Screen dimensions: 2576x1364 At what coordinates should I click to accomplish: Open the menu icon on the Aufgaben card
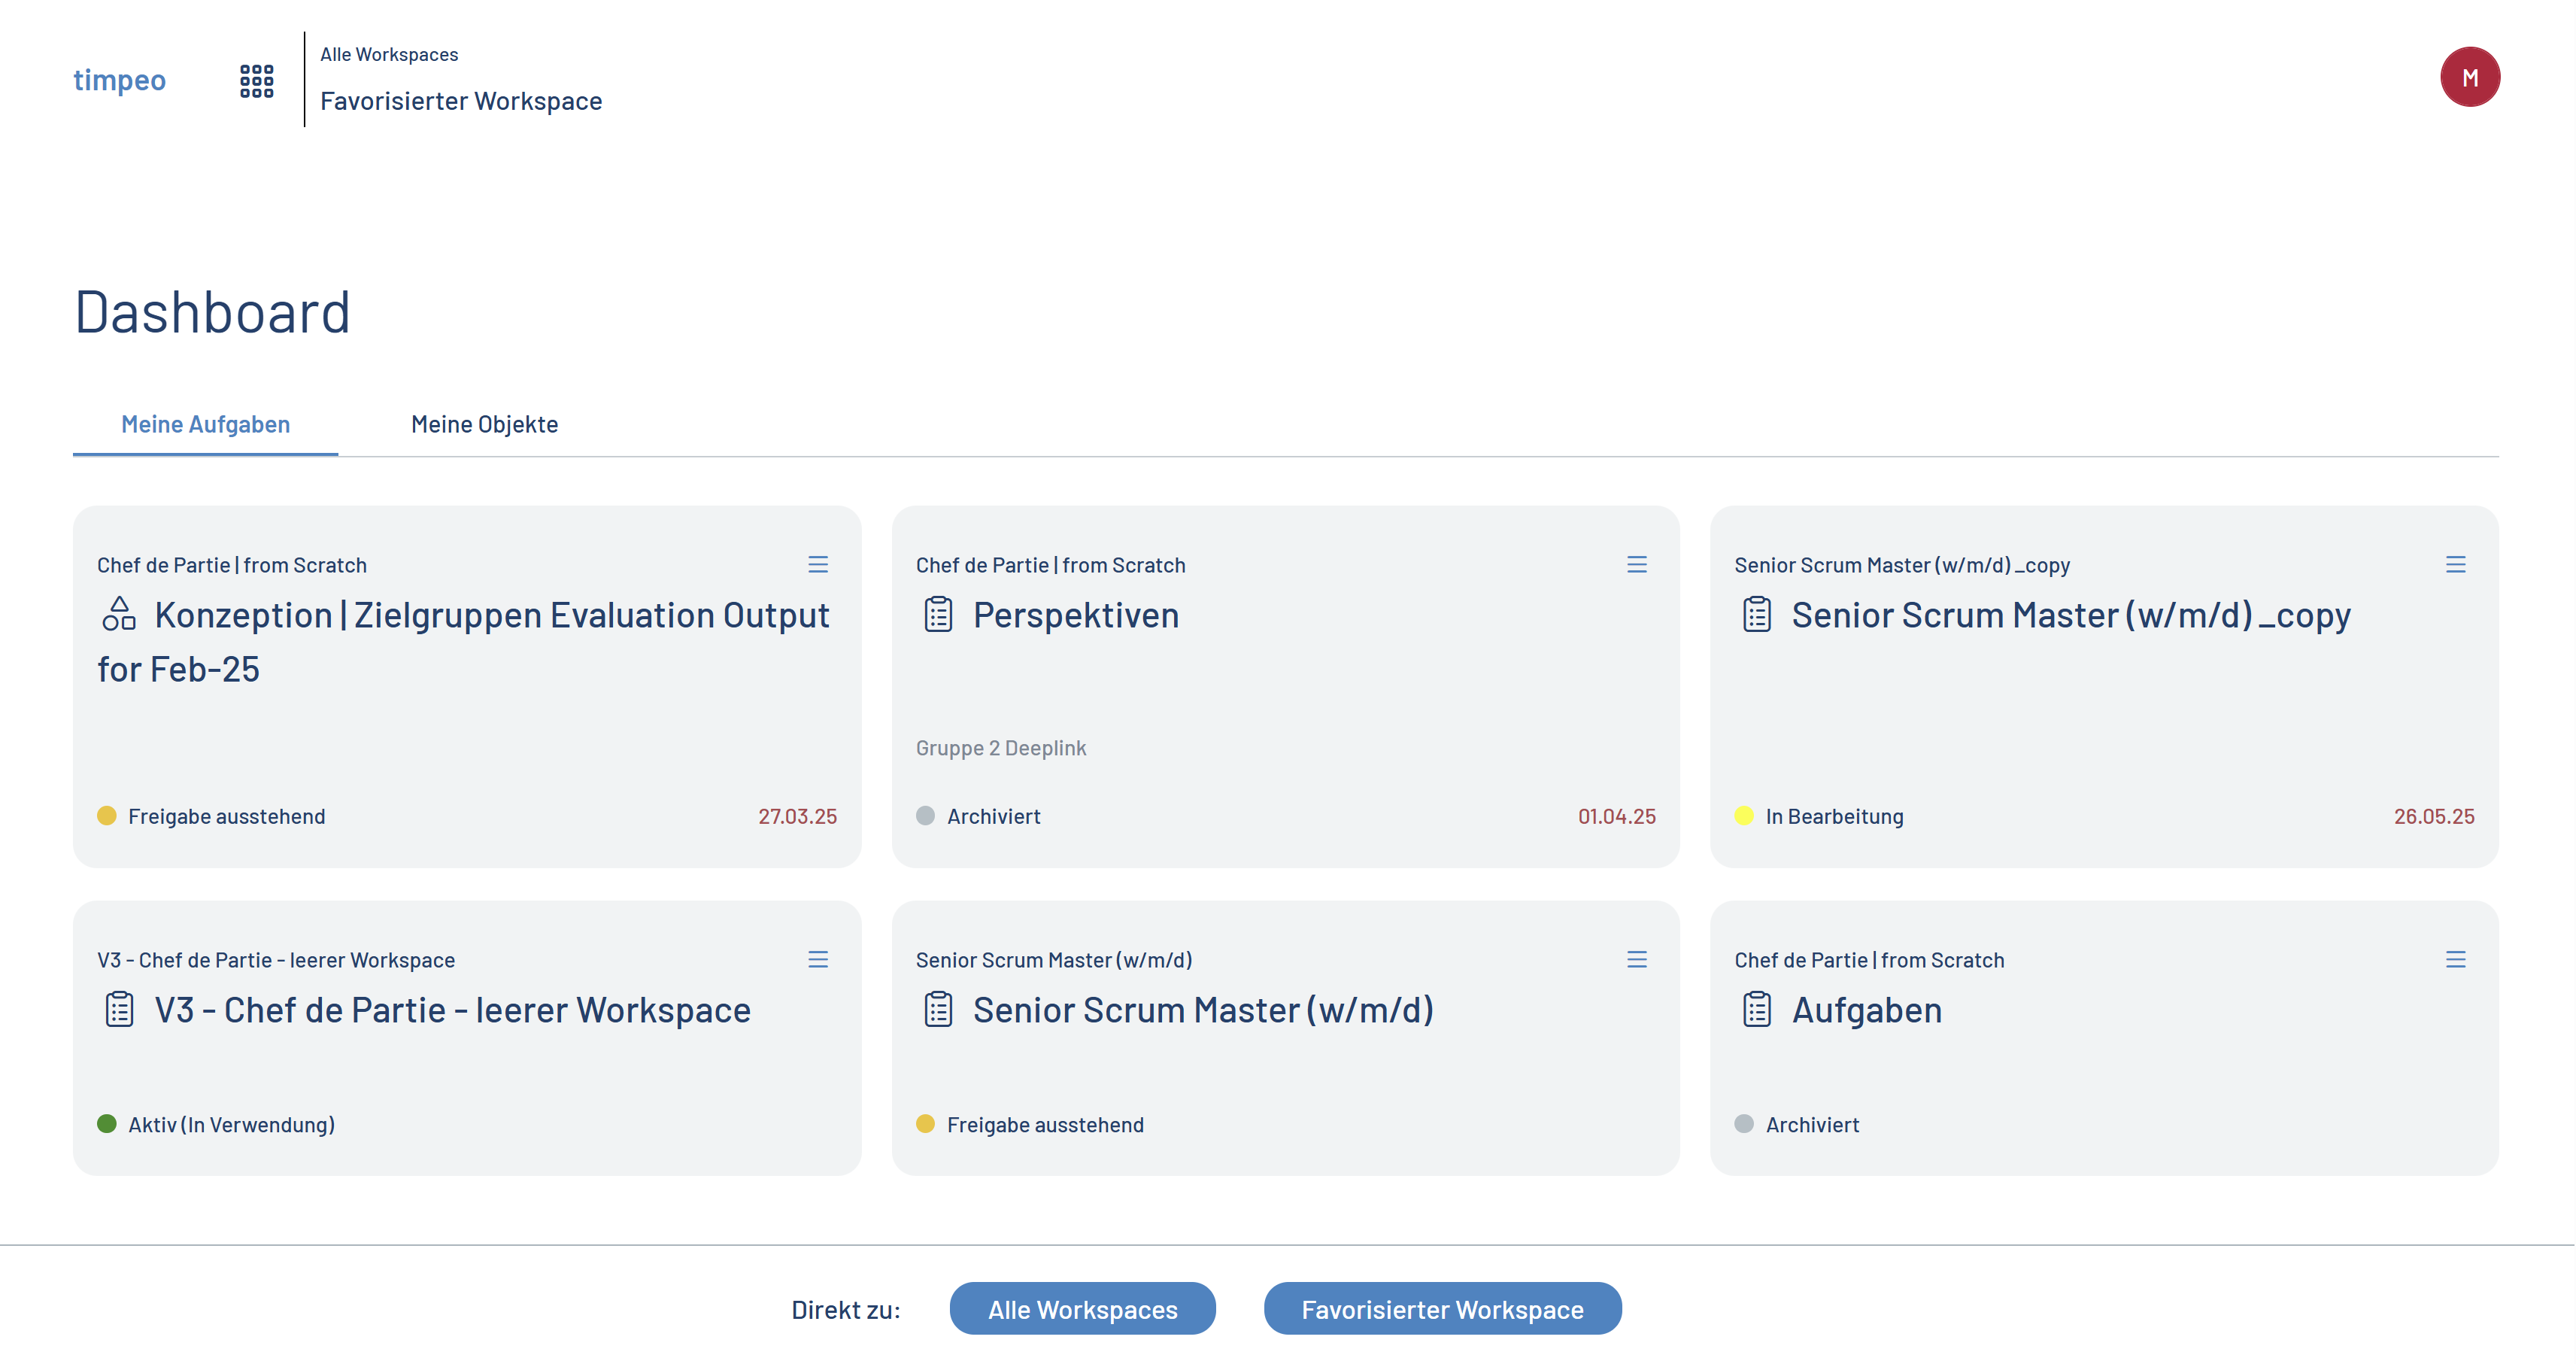[x=2455, y=960]
